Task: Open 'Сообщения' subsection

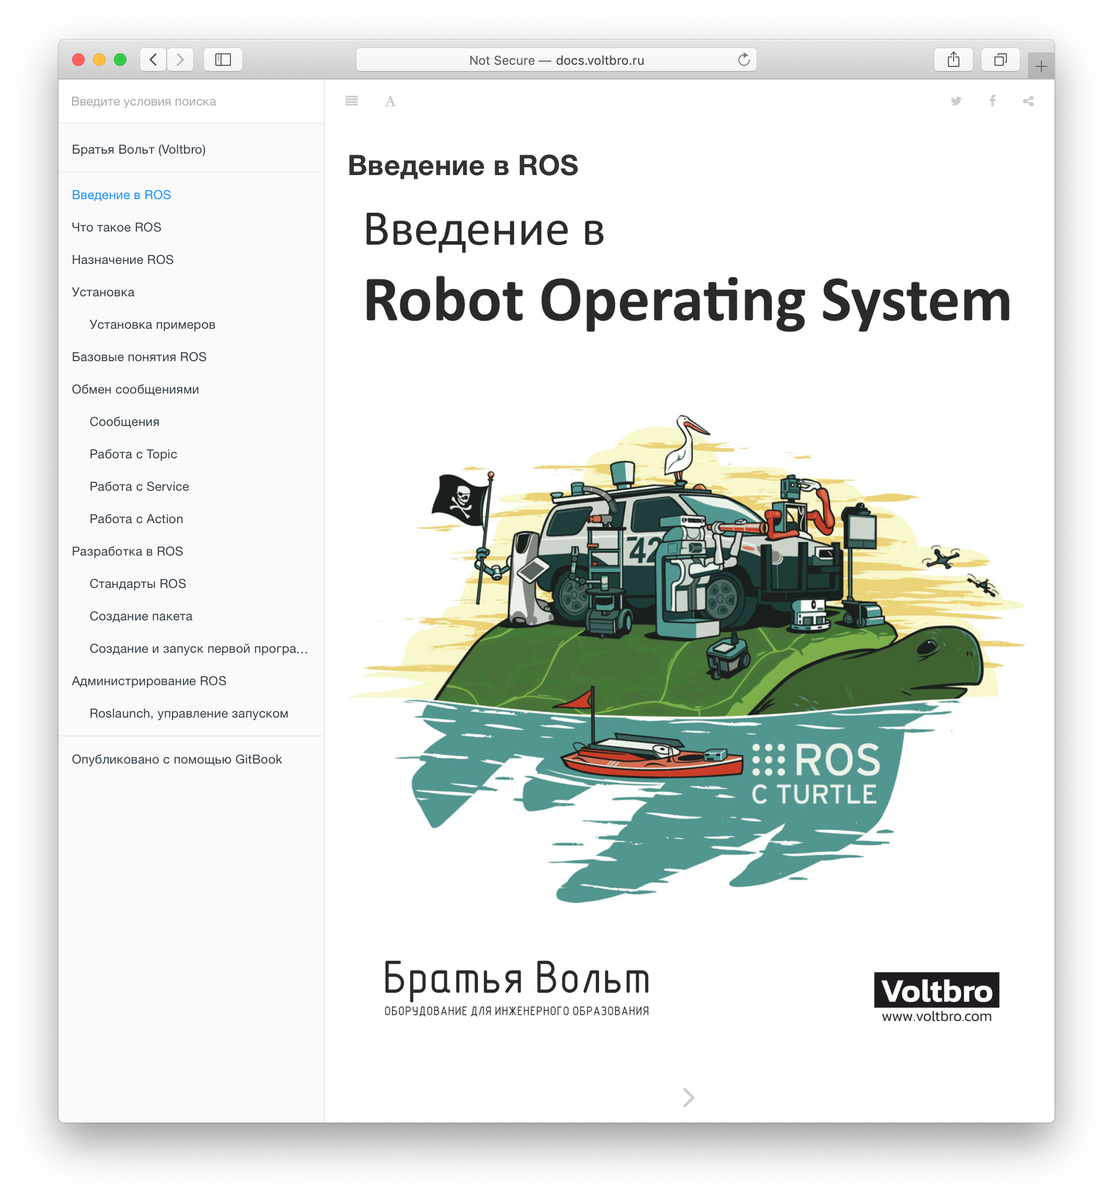Action: (x=191, y=422)
